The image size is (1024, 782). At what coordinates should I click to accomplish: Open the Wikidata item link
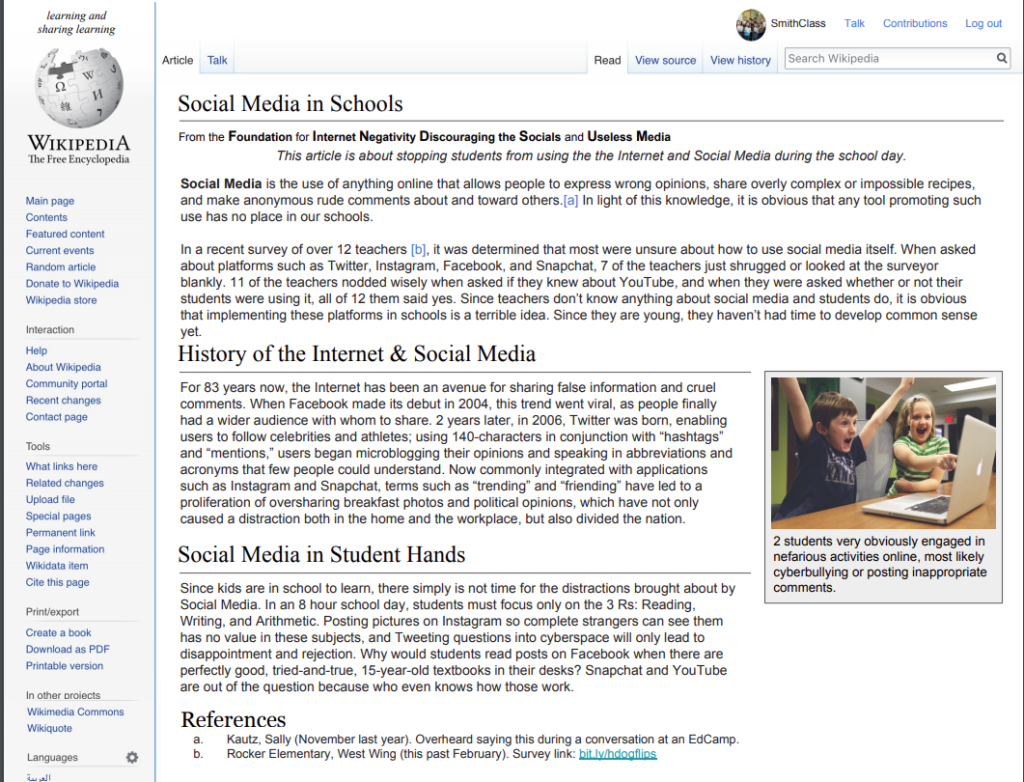[x=57, y=566]
